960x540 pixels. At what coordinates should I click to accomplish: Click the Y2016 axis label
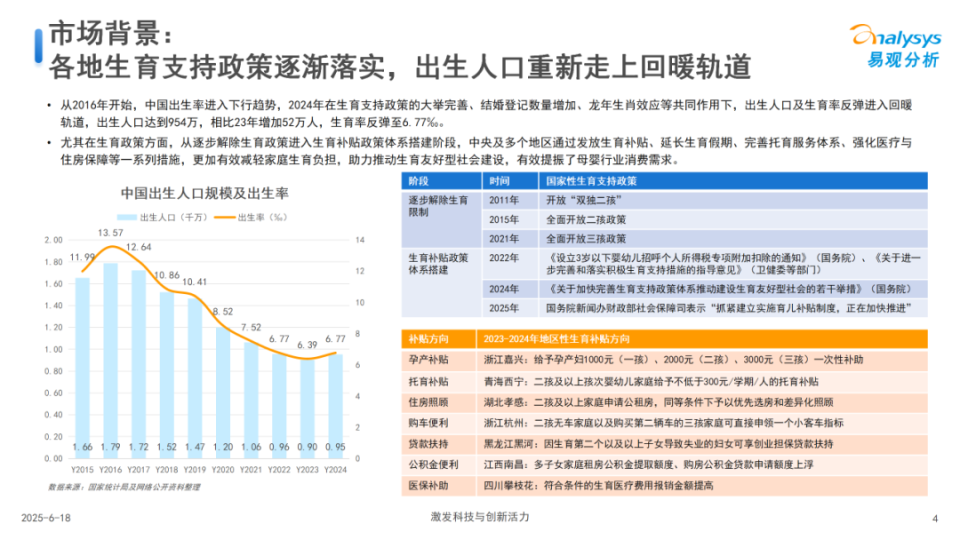[x=110, y=470]
